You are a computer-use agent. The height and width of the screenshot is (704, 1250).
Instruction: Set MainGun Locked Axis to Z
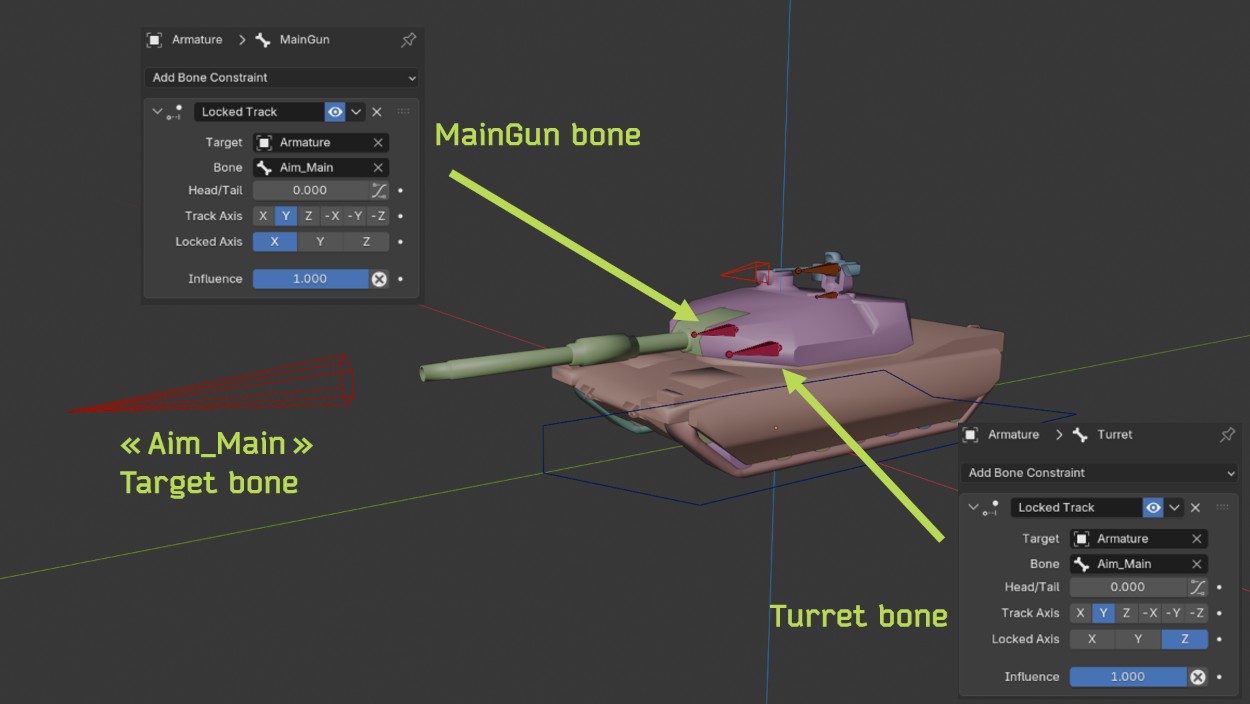click(x=366, y=242)
